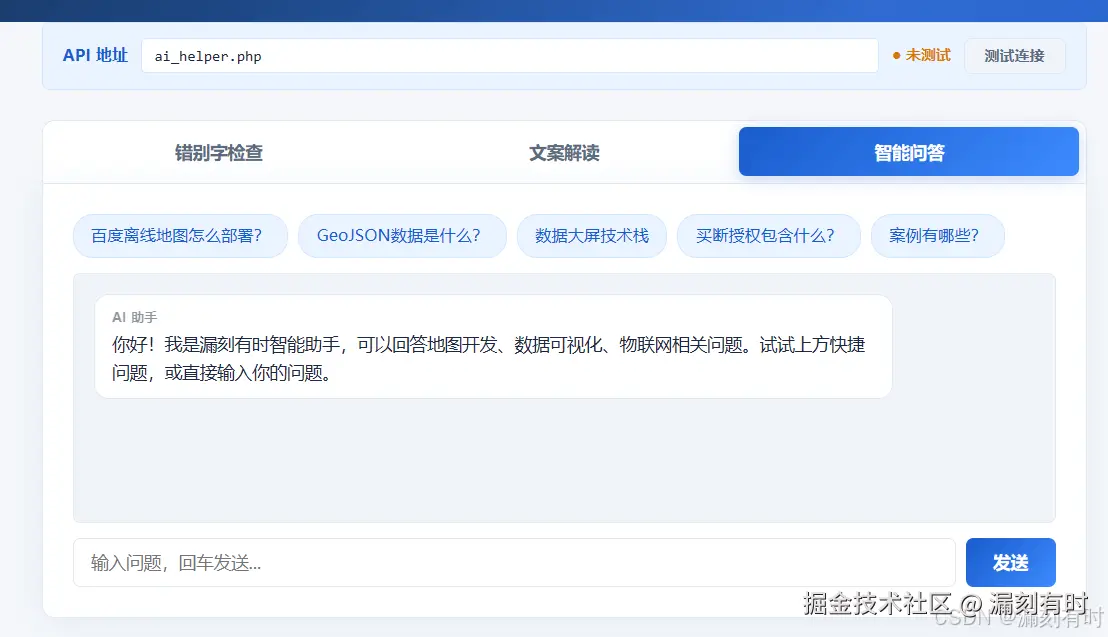Switch to the 错别字检查 tab

coord(219,152)
